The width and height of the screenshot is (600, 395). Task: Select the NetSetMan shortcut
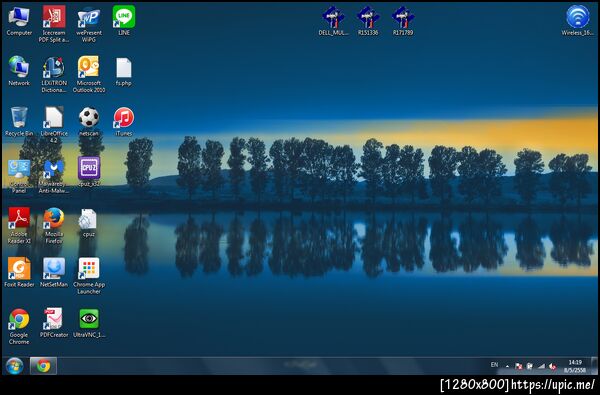[54, 273]
